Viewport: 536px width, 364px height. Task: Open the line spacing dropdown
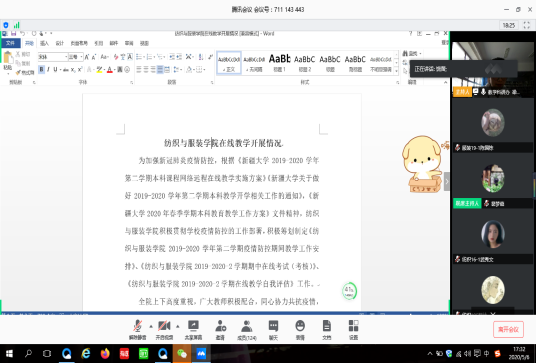[x=177, y=69]
